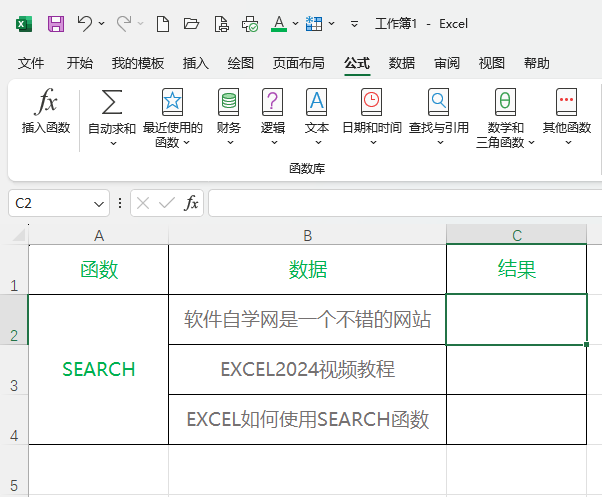The height and width of the screenshot is (497, 602).
Task: Select the 函数 header cell
Action: click(x=99, y=270)
